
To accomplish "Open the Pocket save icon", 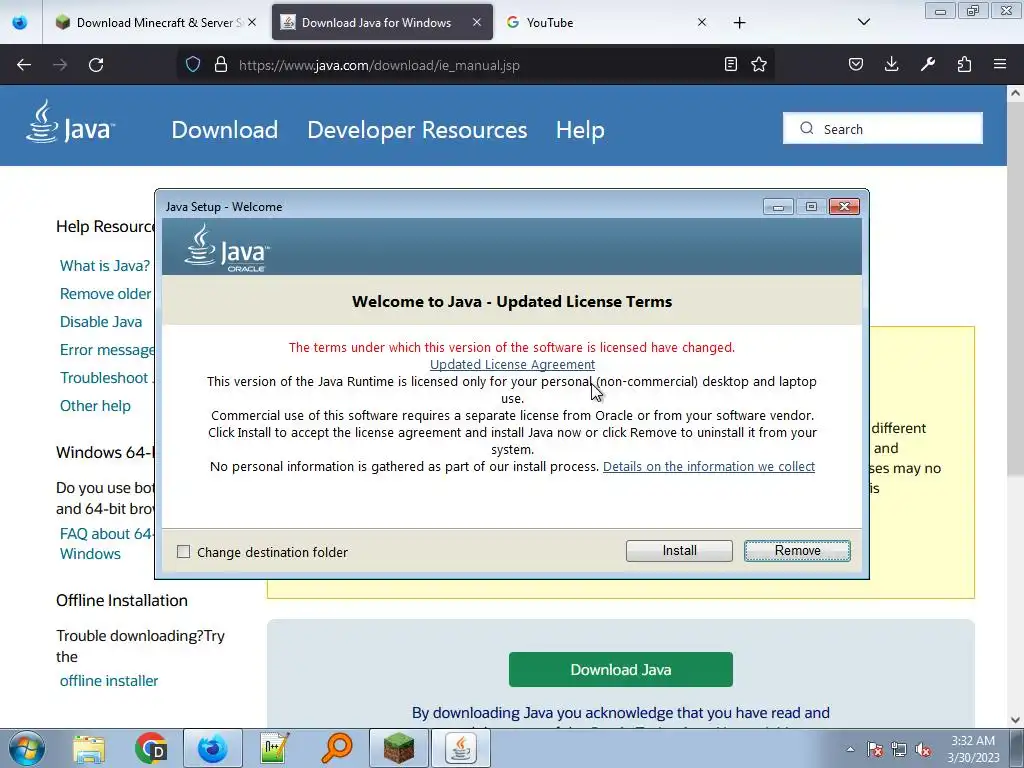I will point(856,64).
